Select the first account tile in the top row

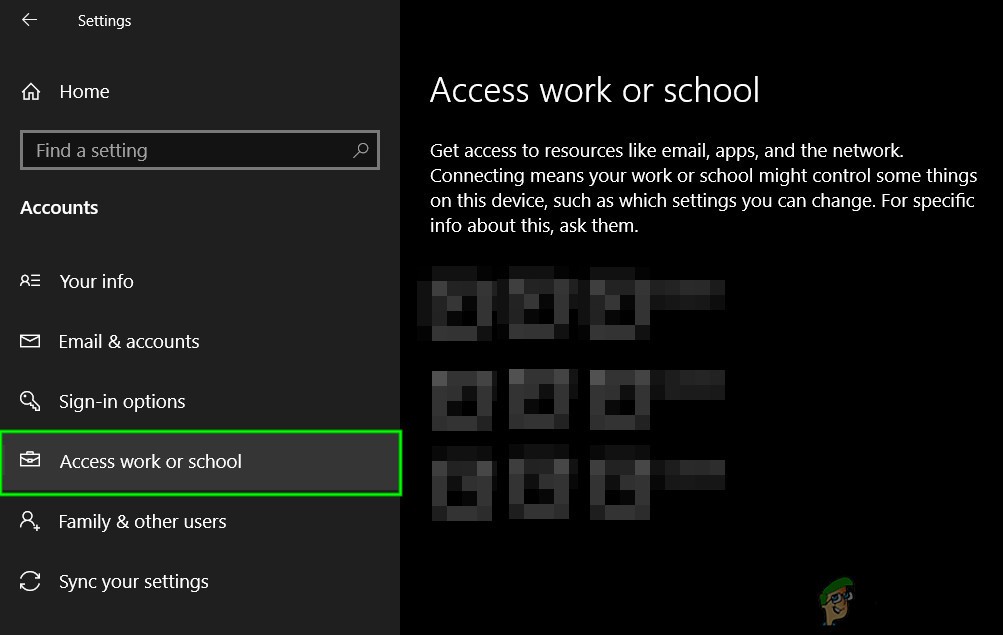460,300
